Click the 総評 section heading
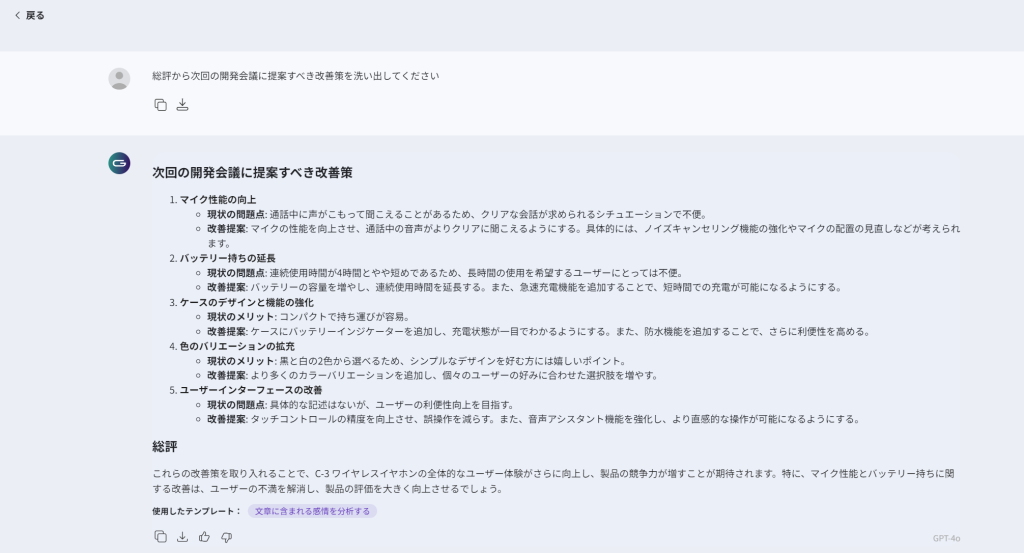This screenshot has width=1024, height=553. (x=164, y=446)
